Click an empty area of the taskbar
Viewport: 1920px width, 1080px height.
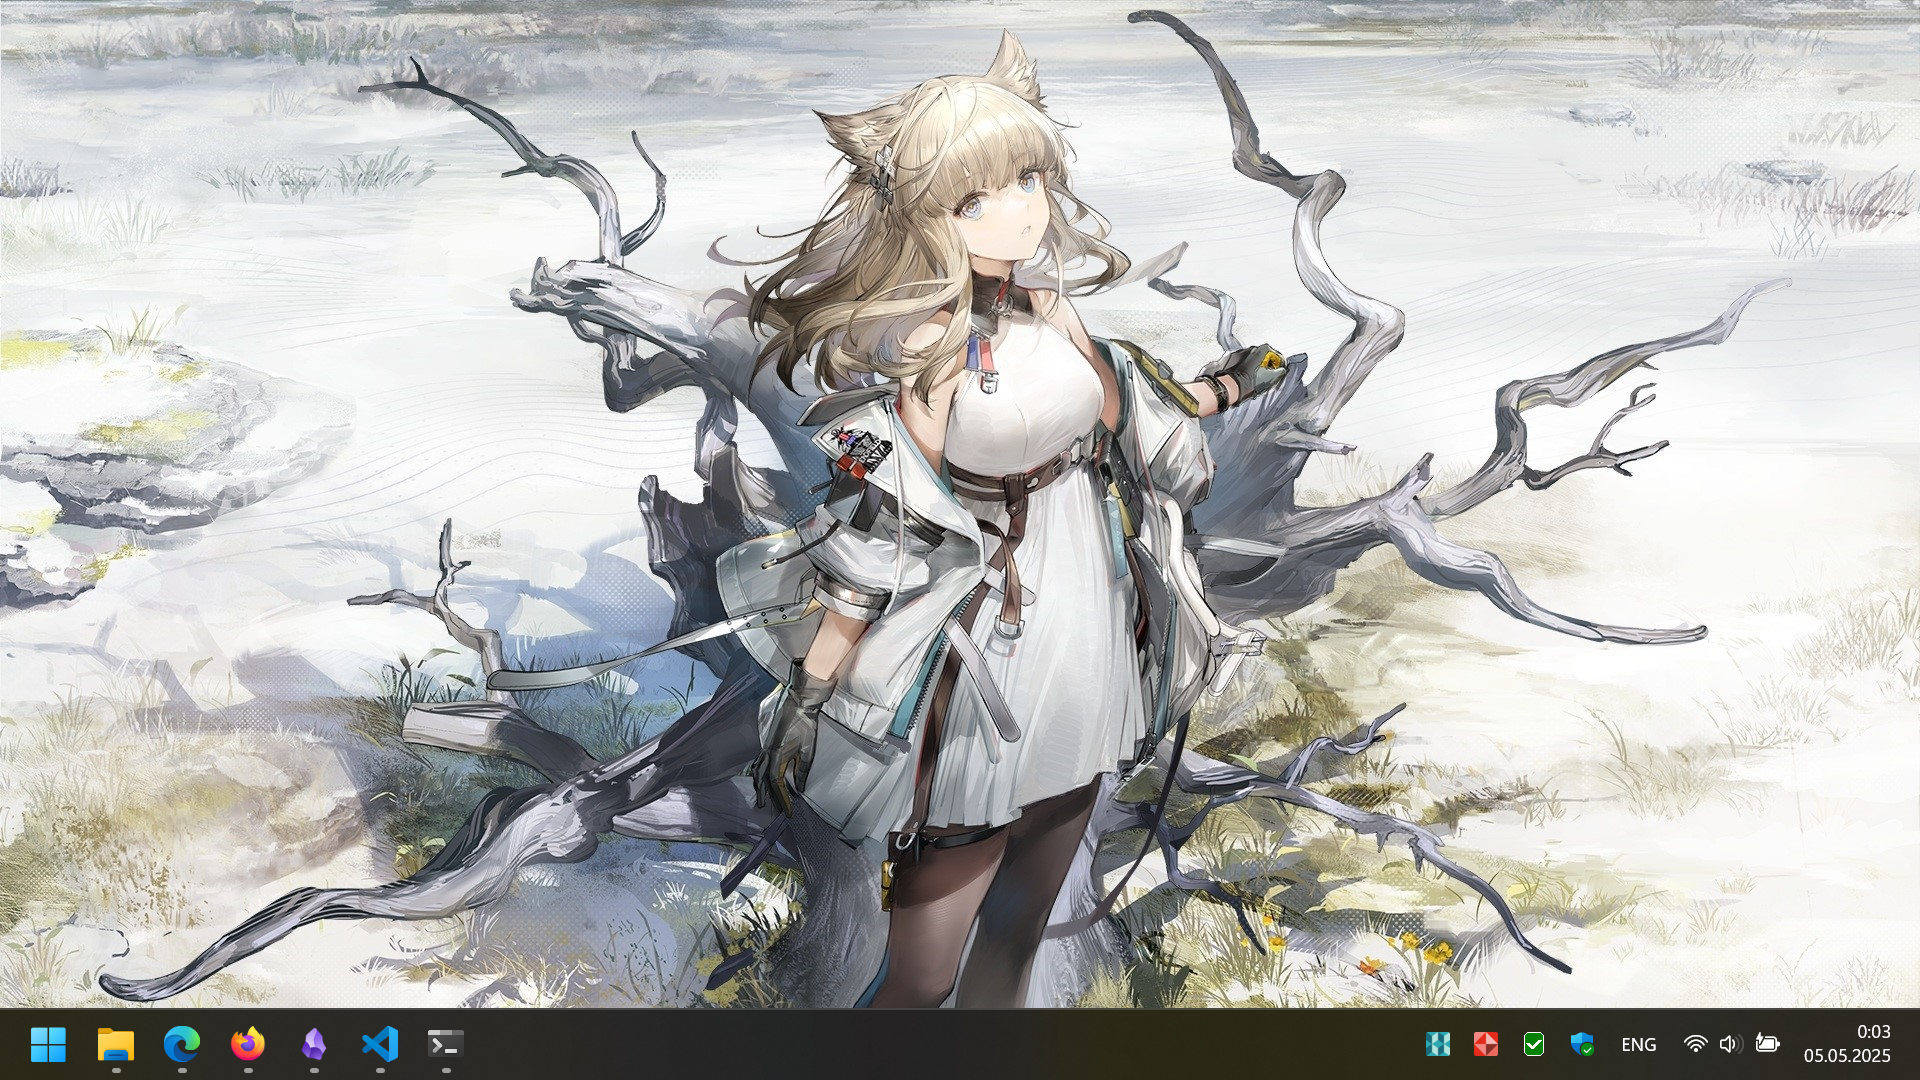[900, 1044]
